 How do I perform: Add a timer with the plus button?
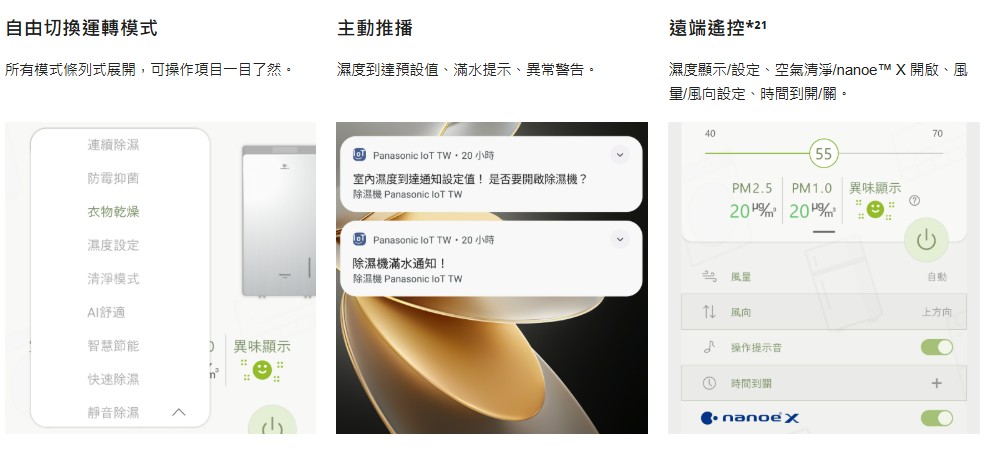[x=936, y=383]
